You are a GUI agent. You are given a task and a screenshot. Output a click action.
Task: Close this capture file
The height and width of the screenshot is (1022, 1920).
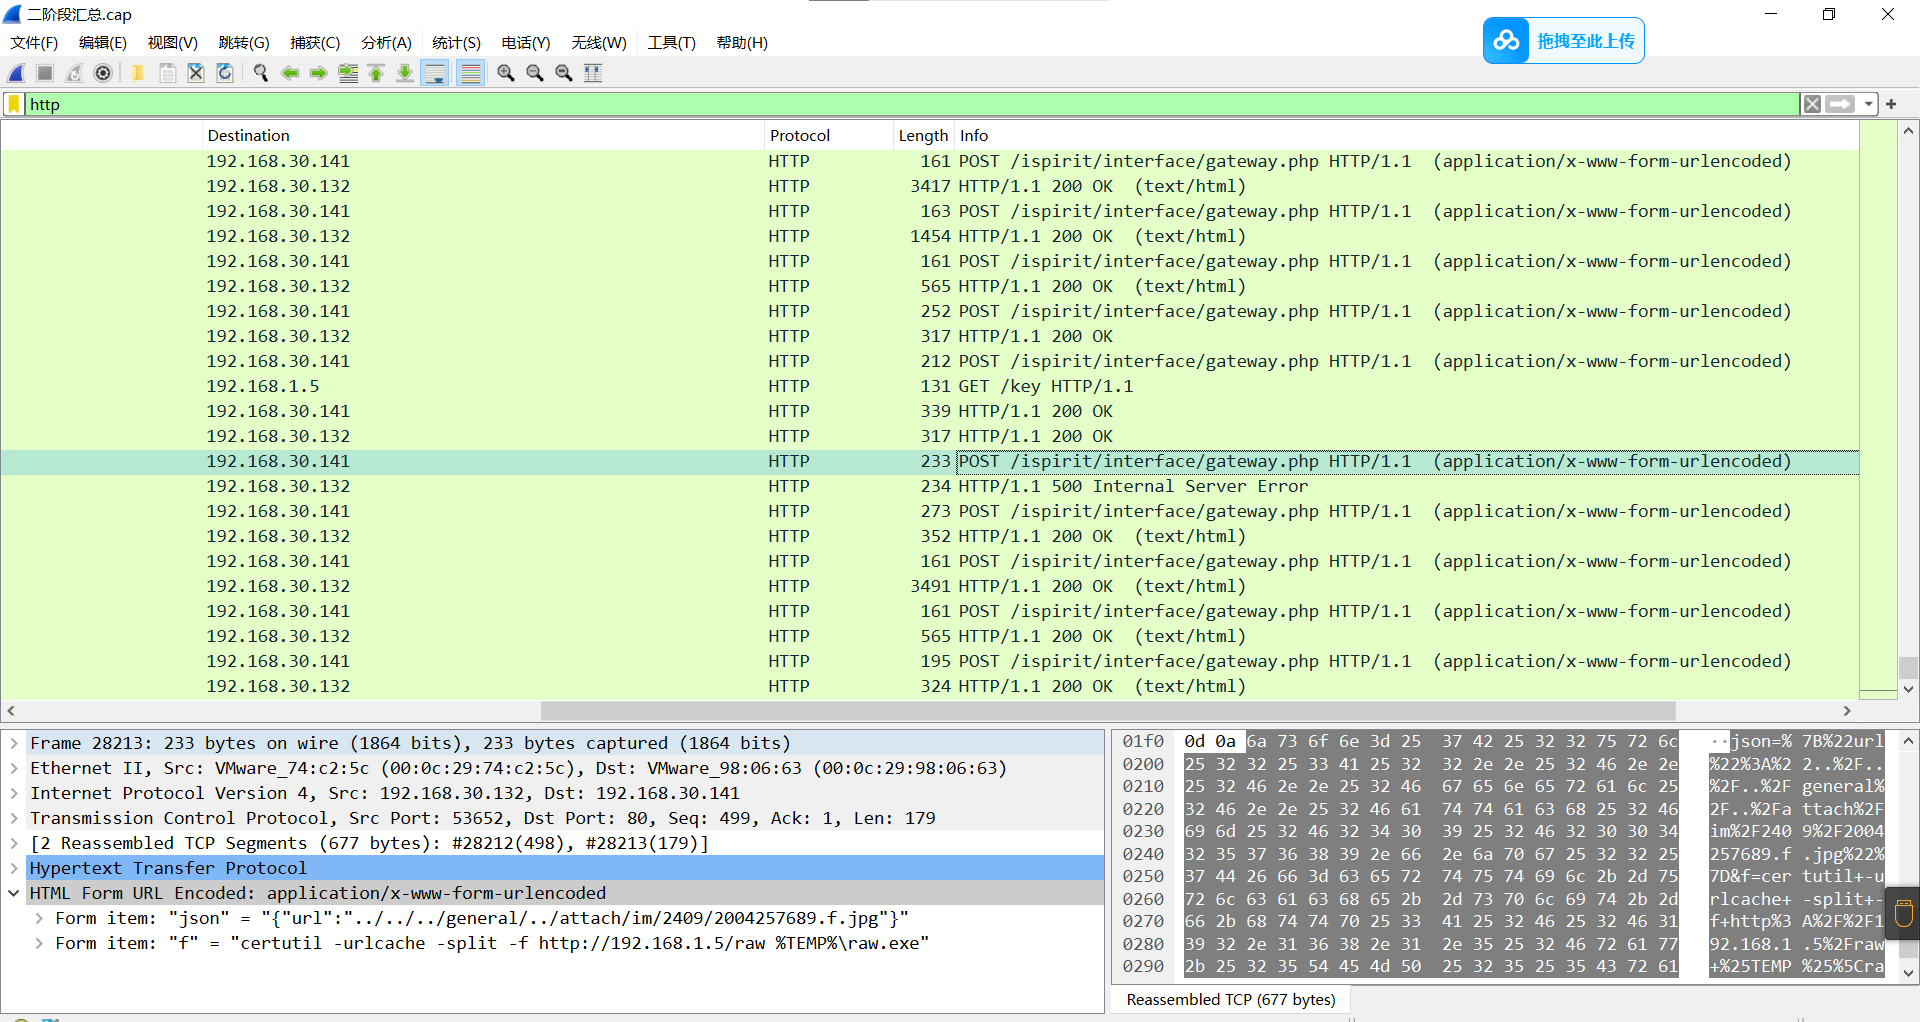pos(196,73)
